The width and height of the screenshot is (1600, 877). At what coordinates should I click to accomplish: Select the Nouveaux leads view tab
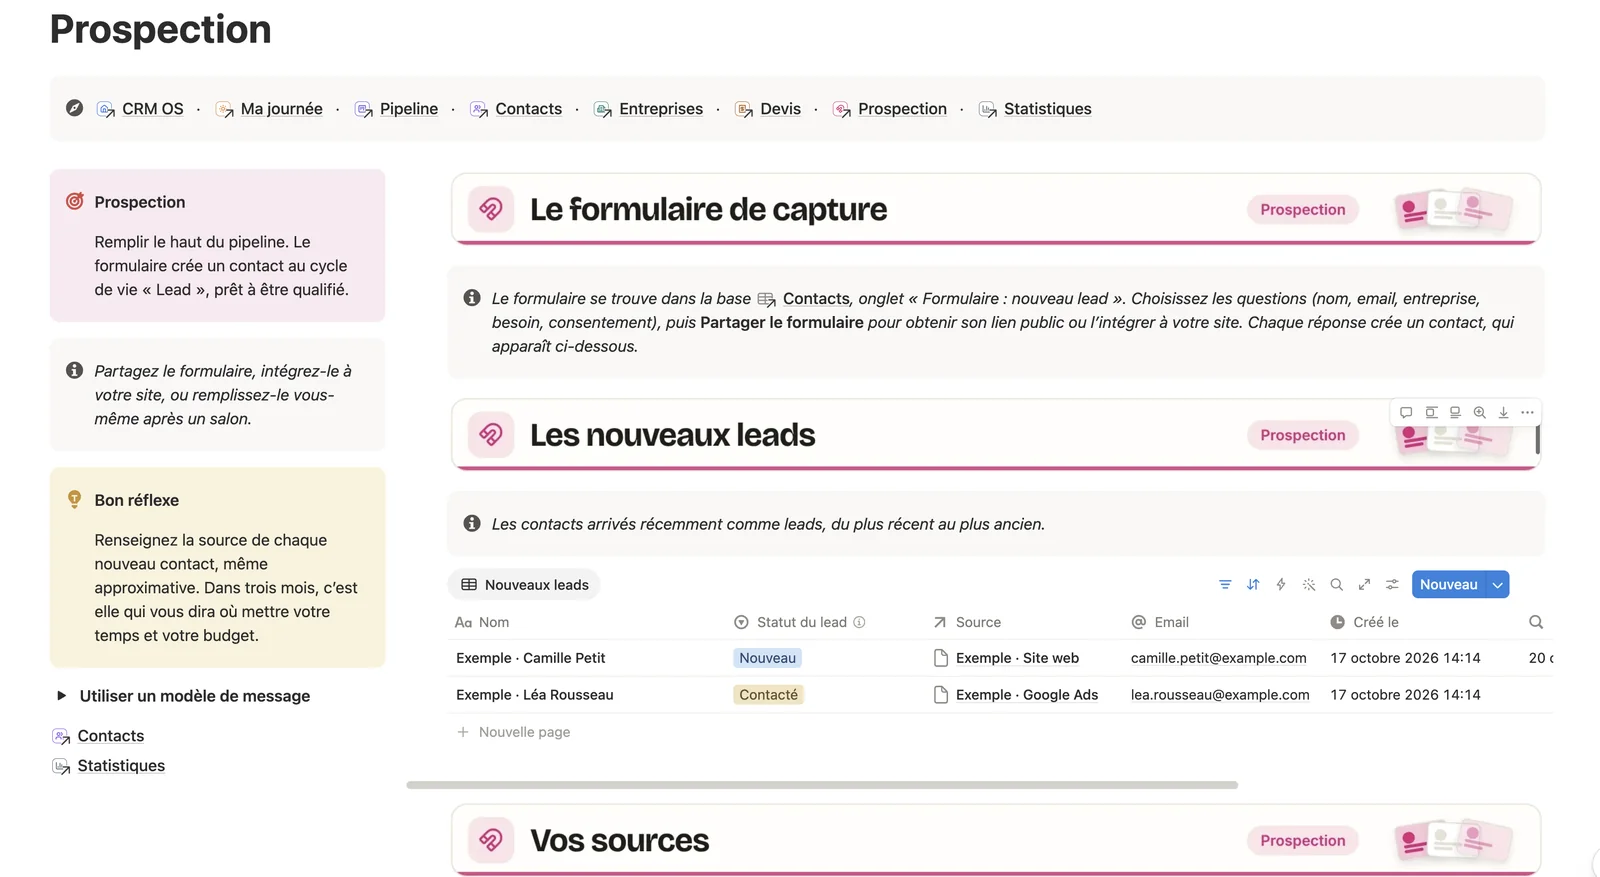525,585
